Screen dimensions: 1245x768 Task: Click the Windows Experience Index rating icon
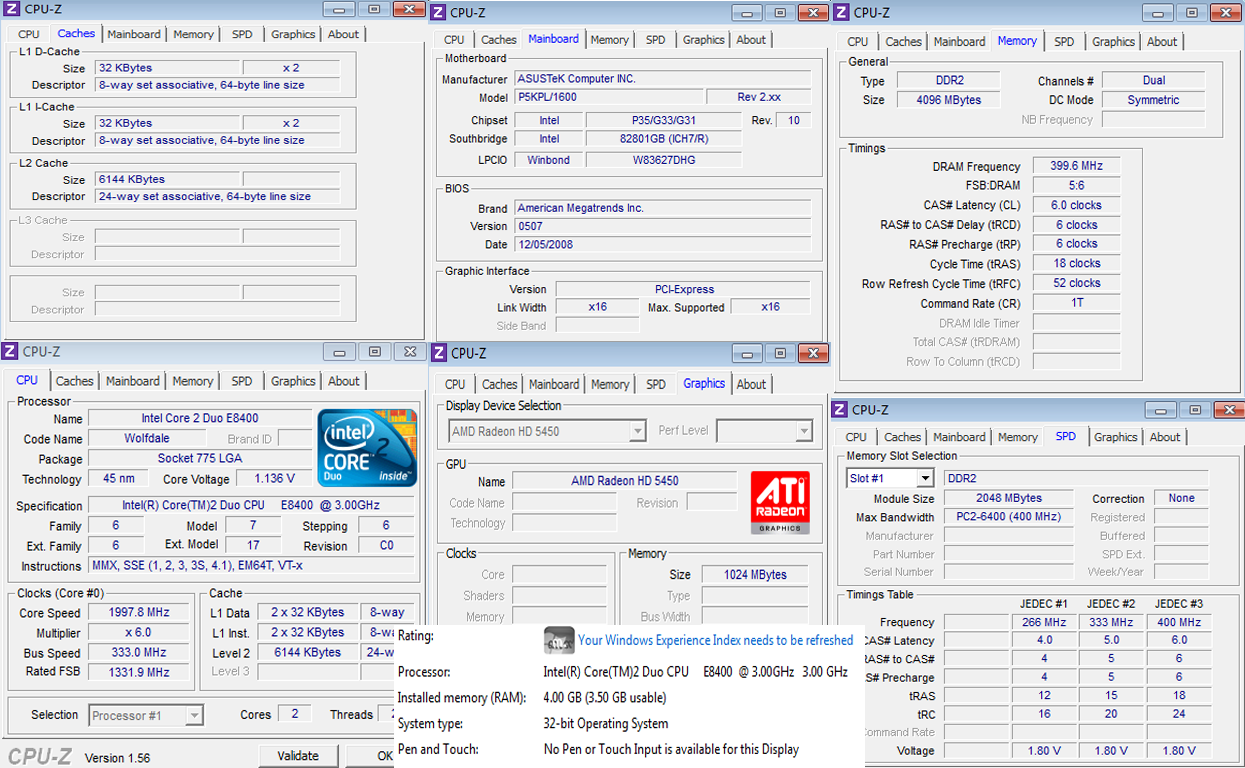point(559,640)
